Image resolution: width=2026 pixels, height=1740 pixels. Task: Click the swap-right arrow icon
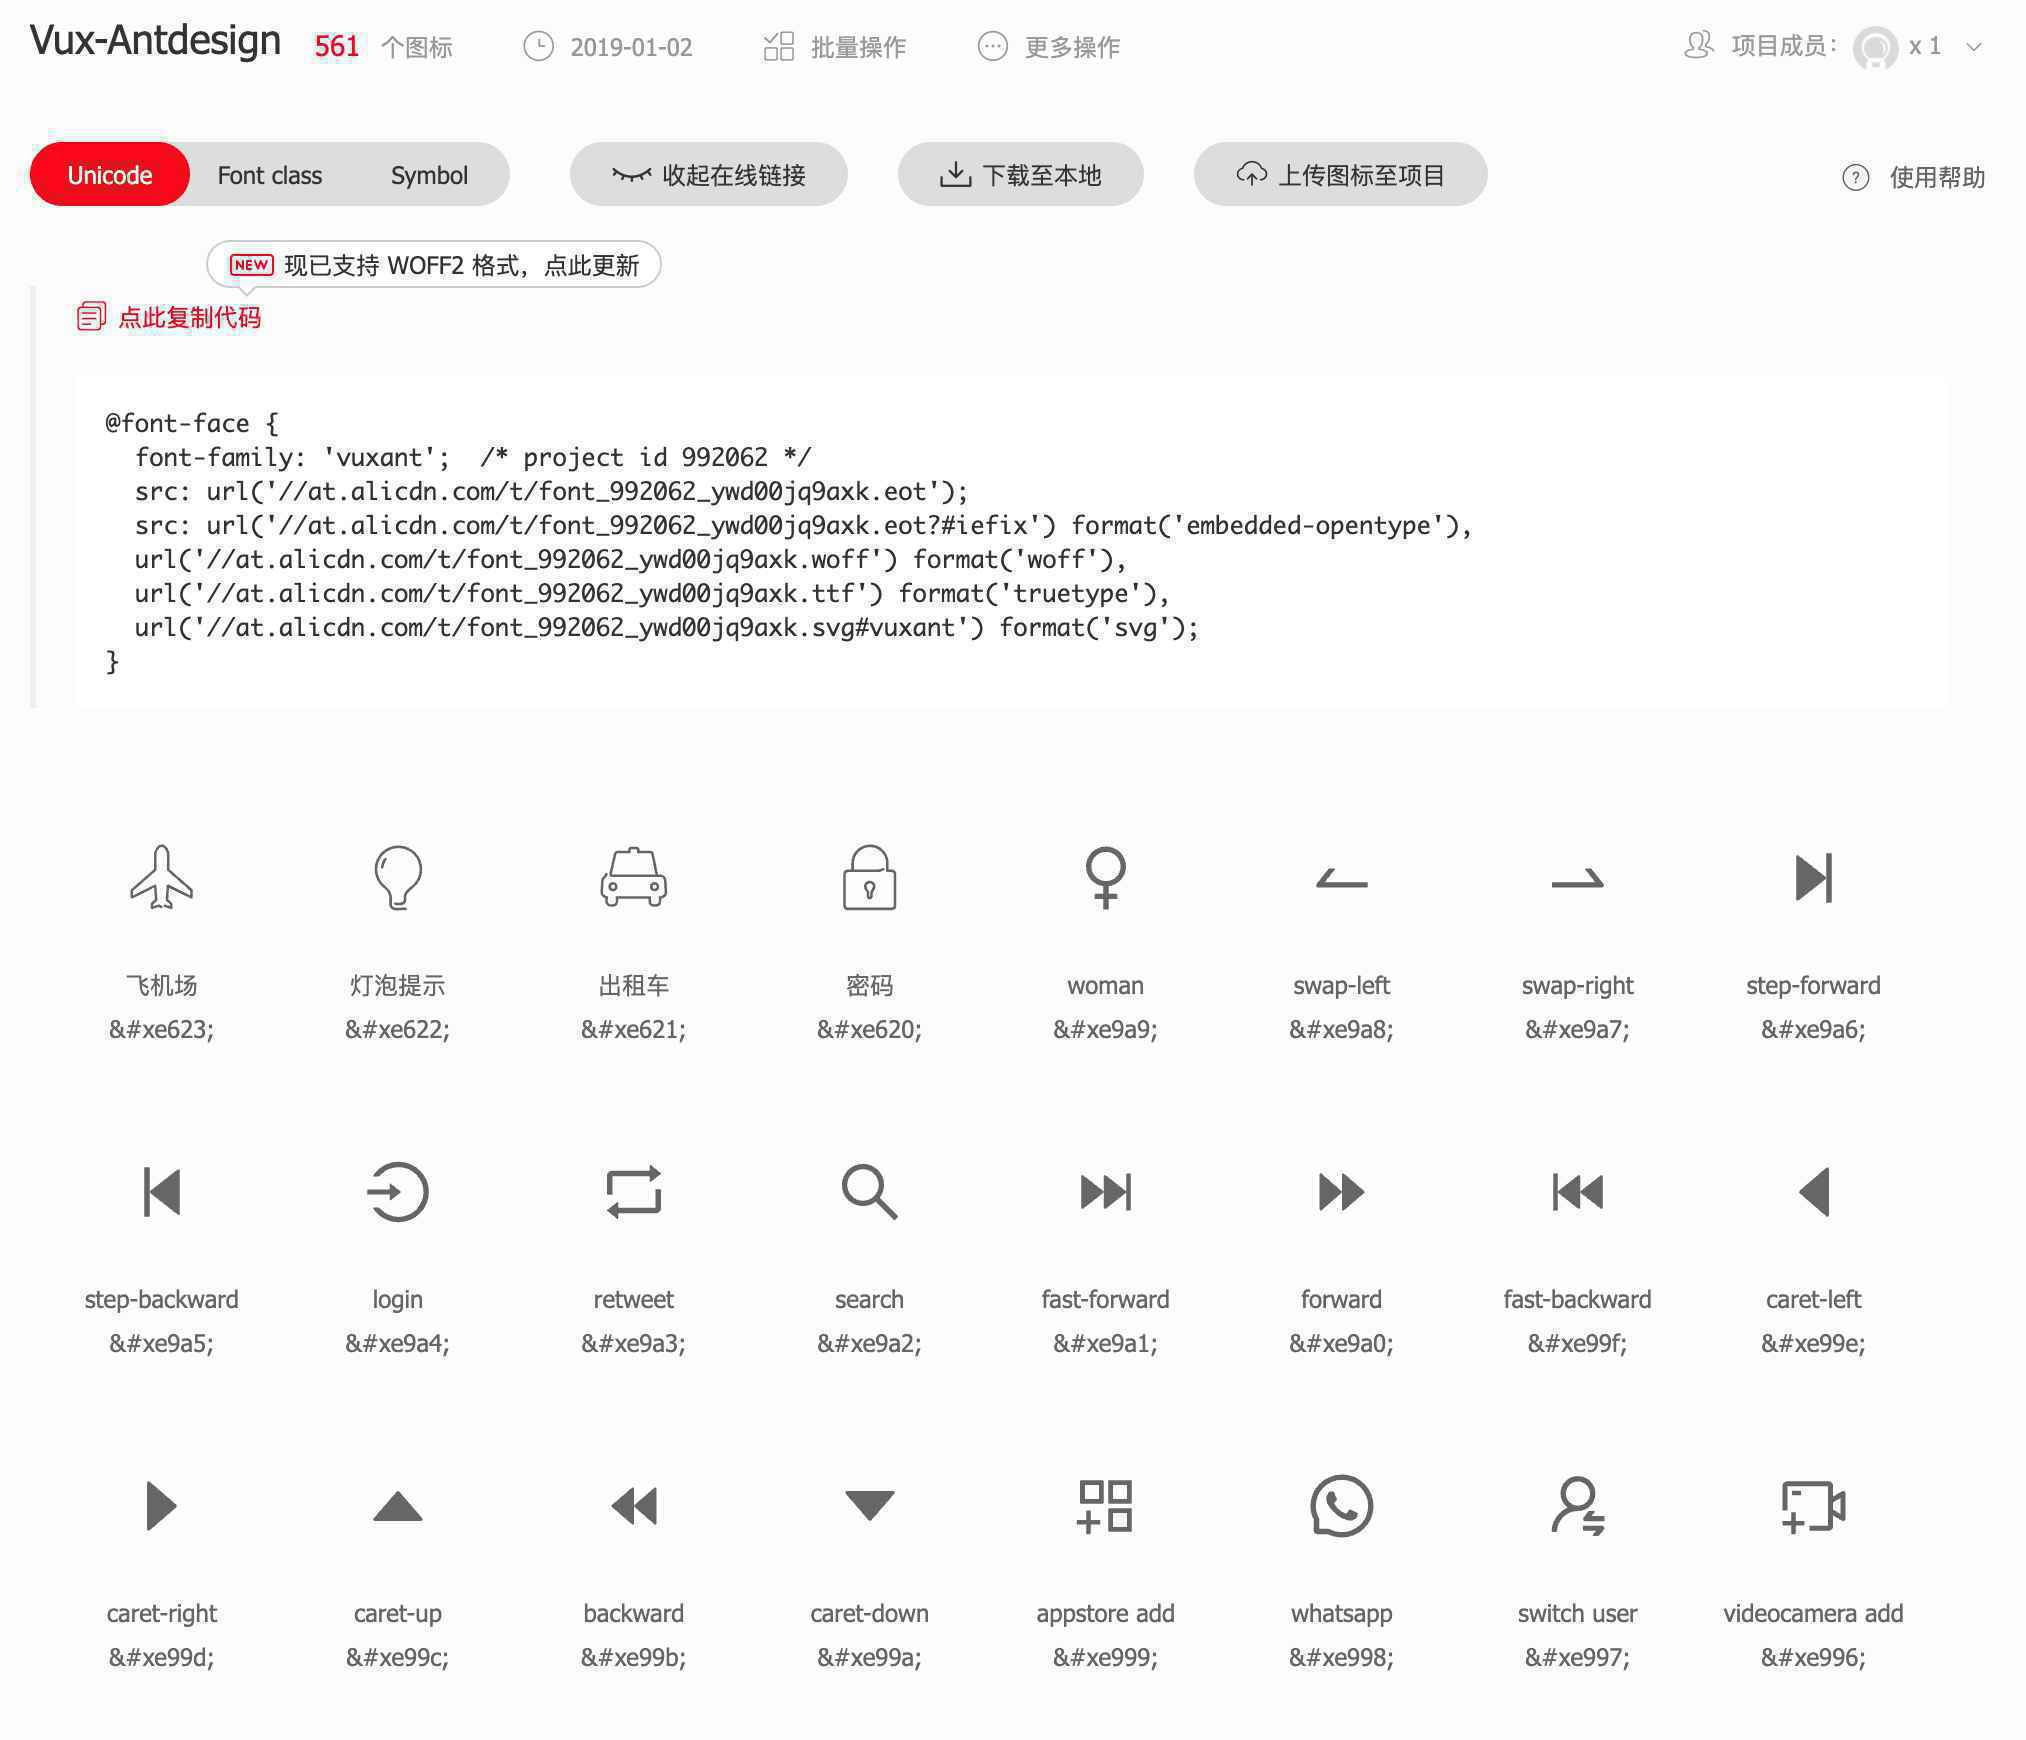coord(1577,879)
